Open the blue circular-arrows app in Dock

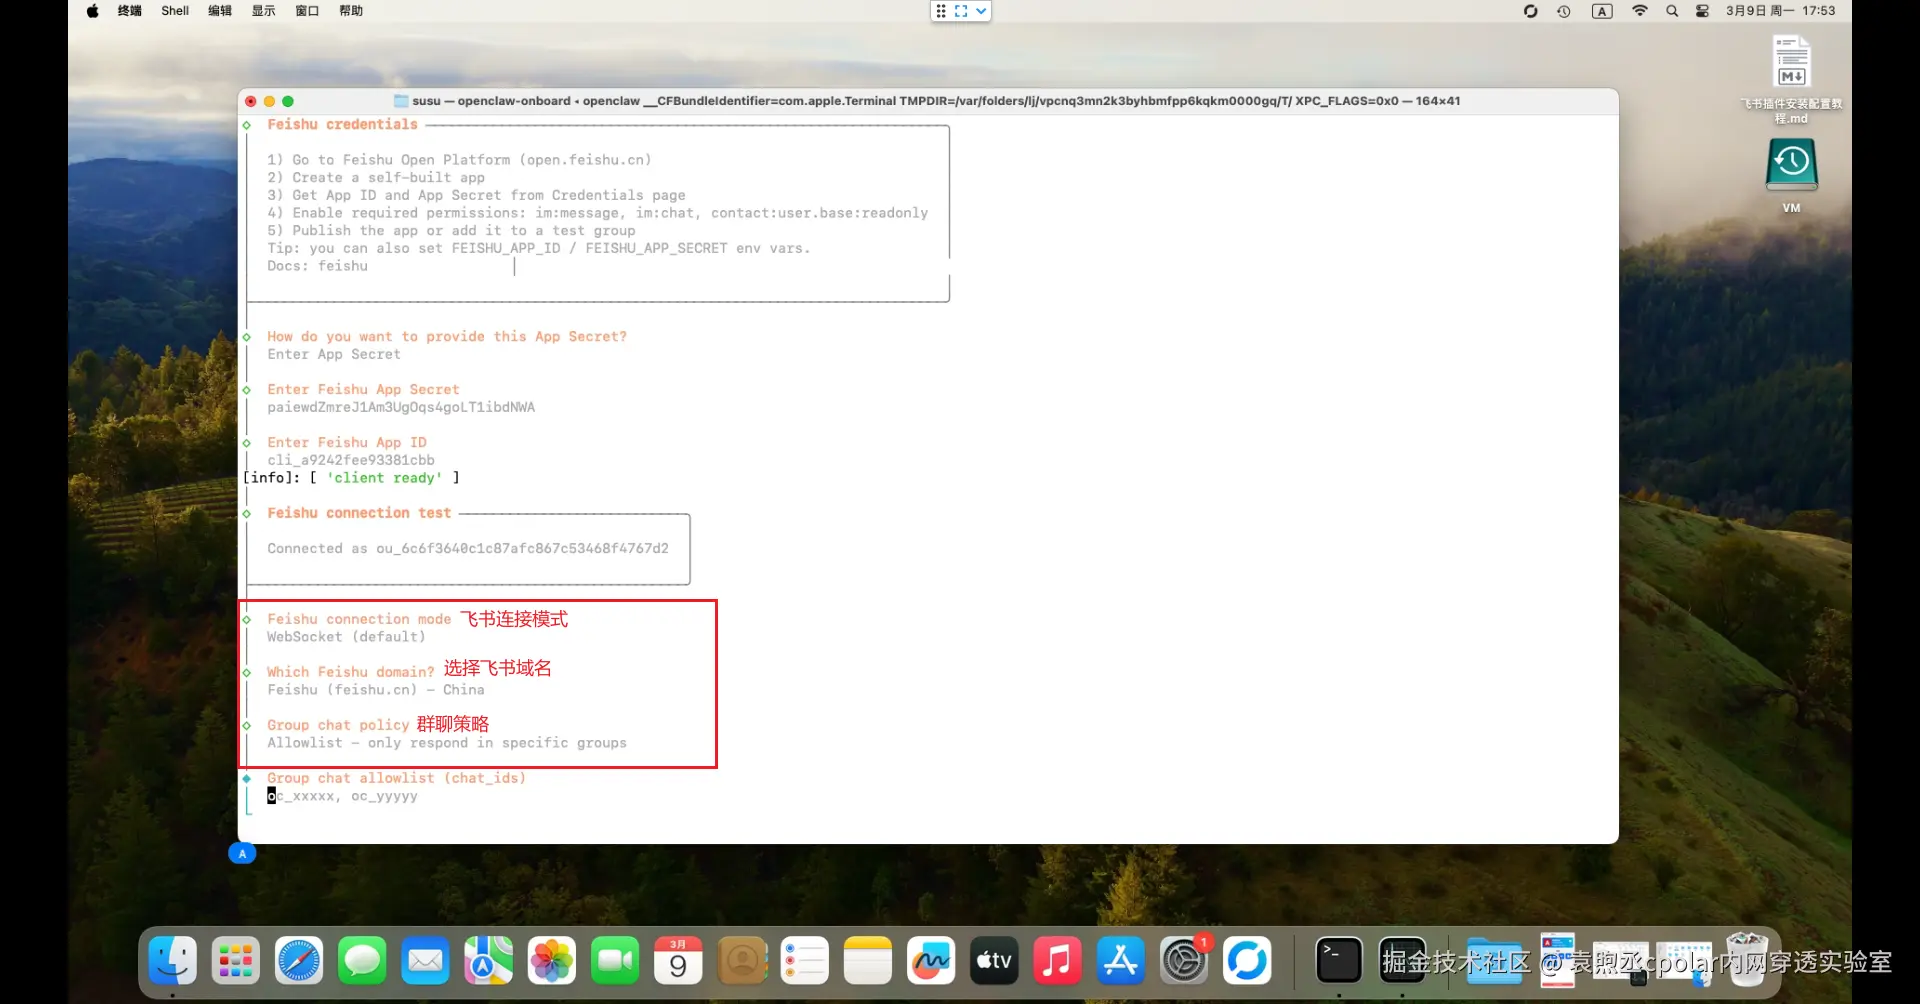pos(1247,961)
